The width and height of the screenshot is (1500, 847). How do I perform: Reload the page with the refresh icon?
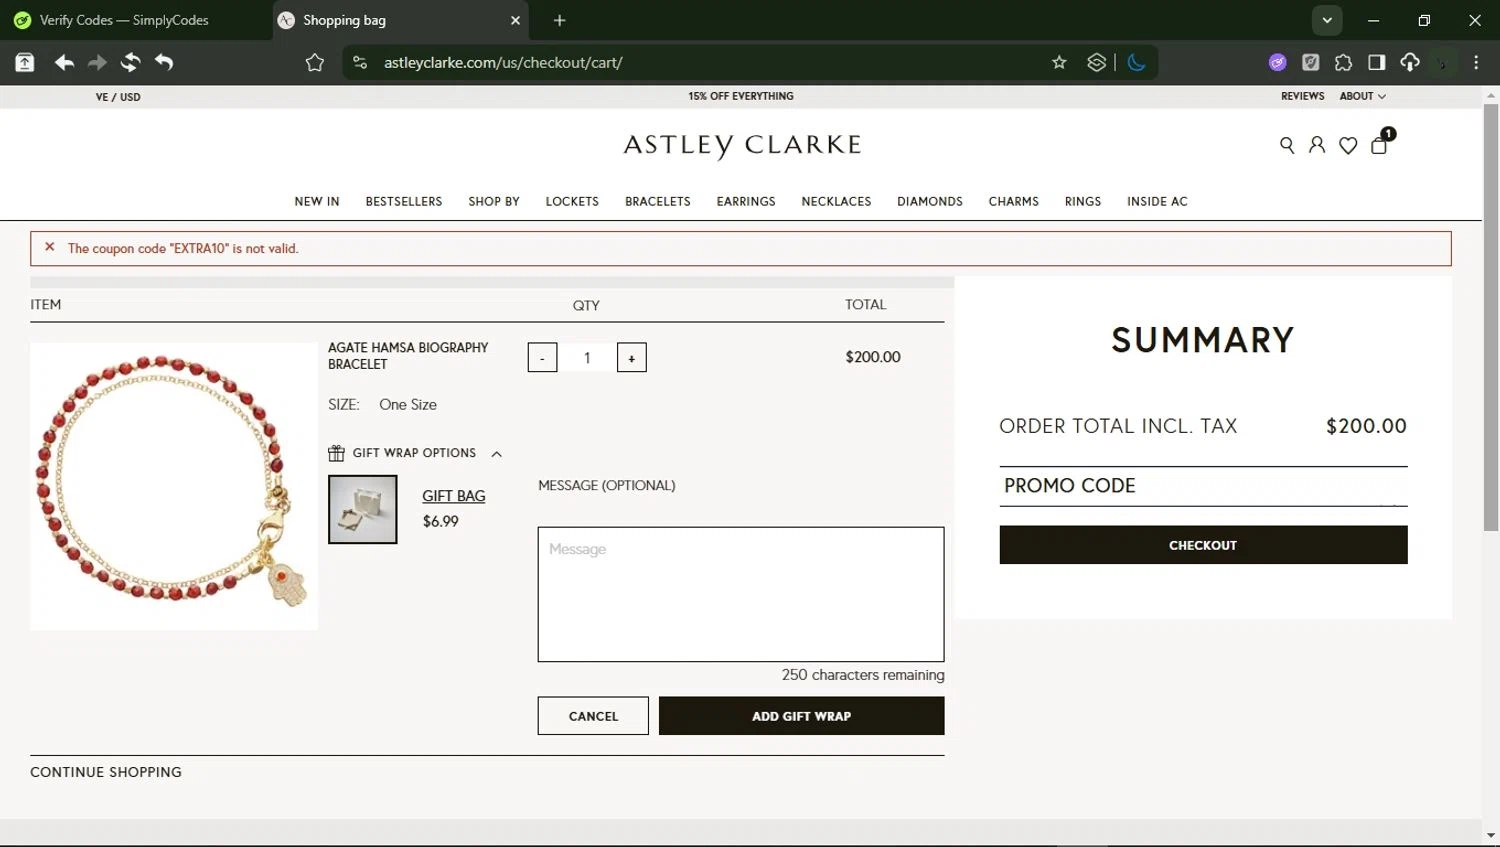tap(131, 62)
